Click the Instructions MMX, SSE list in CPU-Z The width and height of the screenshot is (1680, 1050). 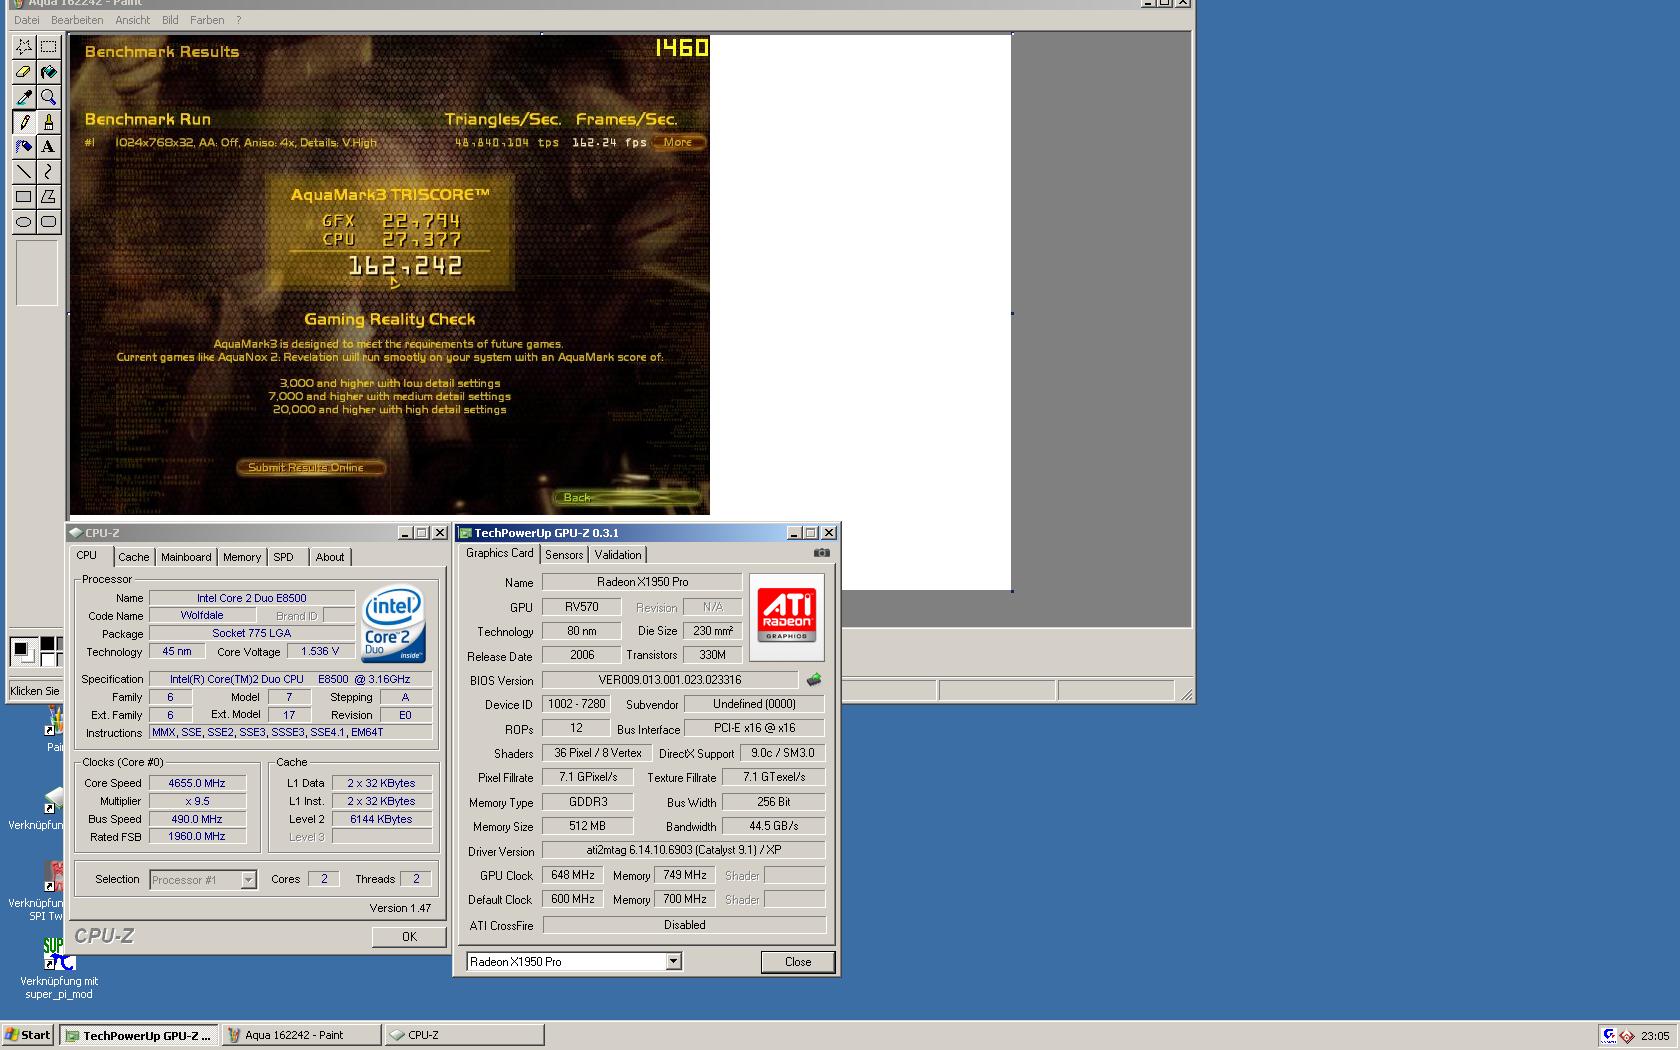coord(290,732)
